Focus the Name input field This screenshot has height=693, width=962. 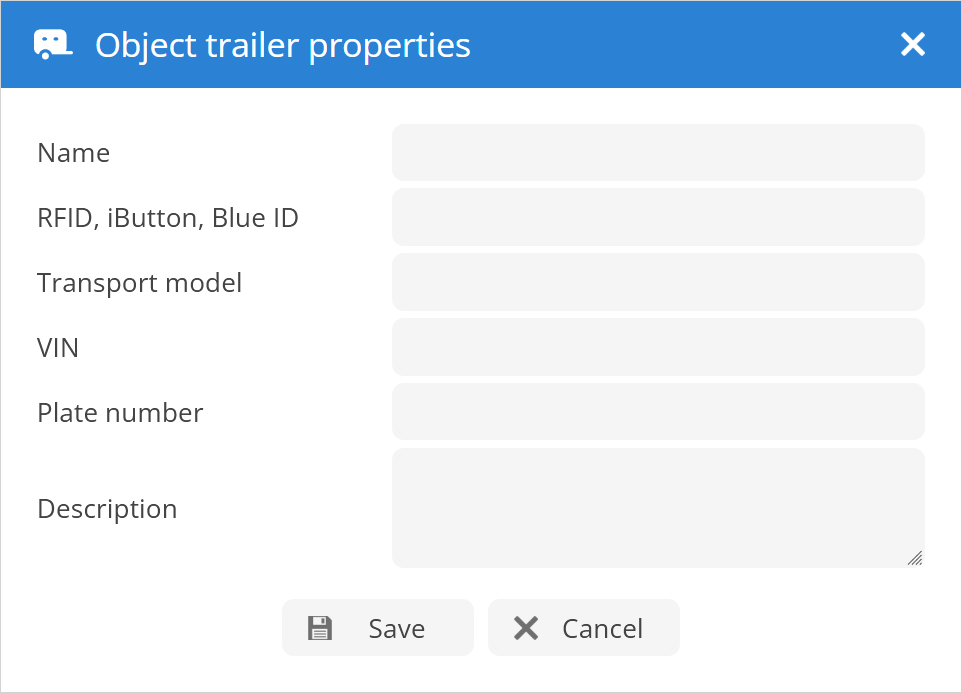[658, 153]
